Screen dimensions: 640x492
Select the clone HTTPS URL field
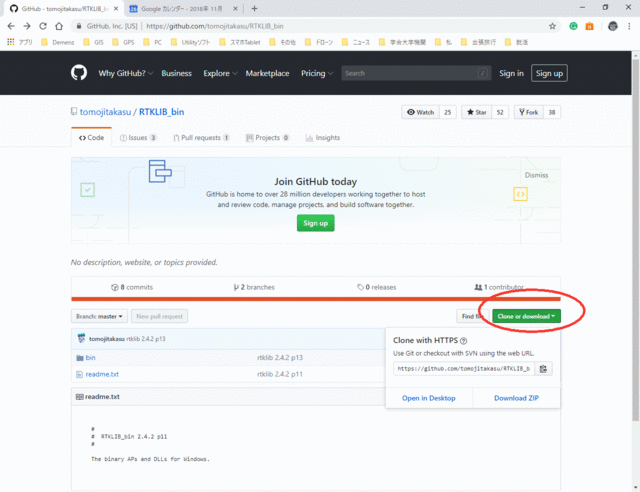[464, 369]
